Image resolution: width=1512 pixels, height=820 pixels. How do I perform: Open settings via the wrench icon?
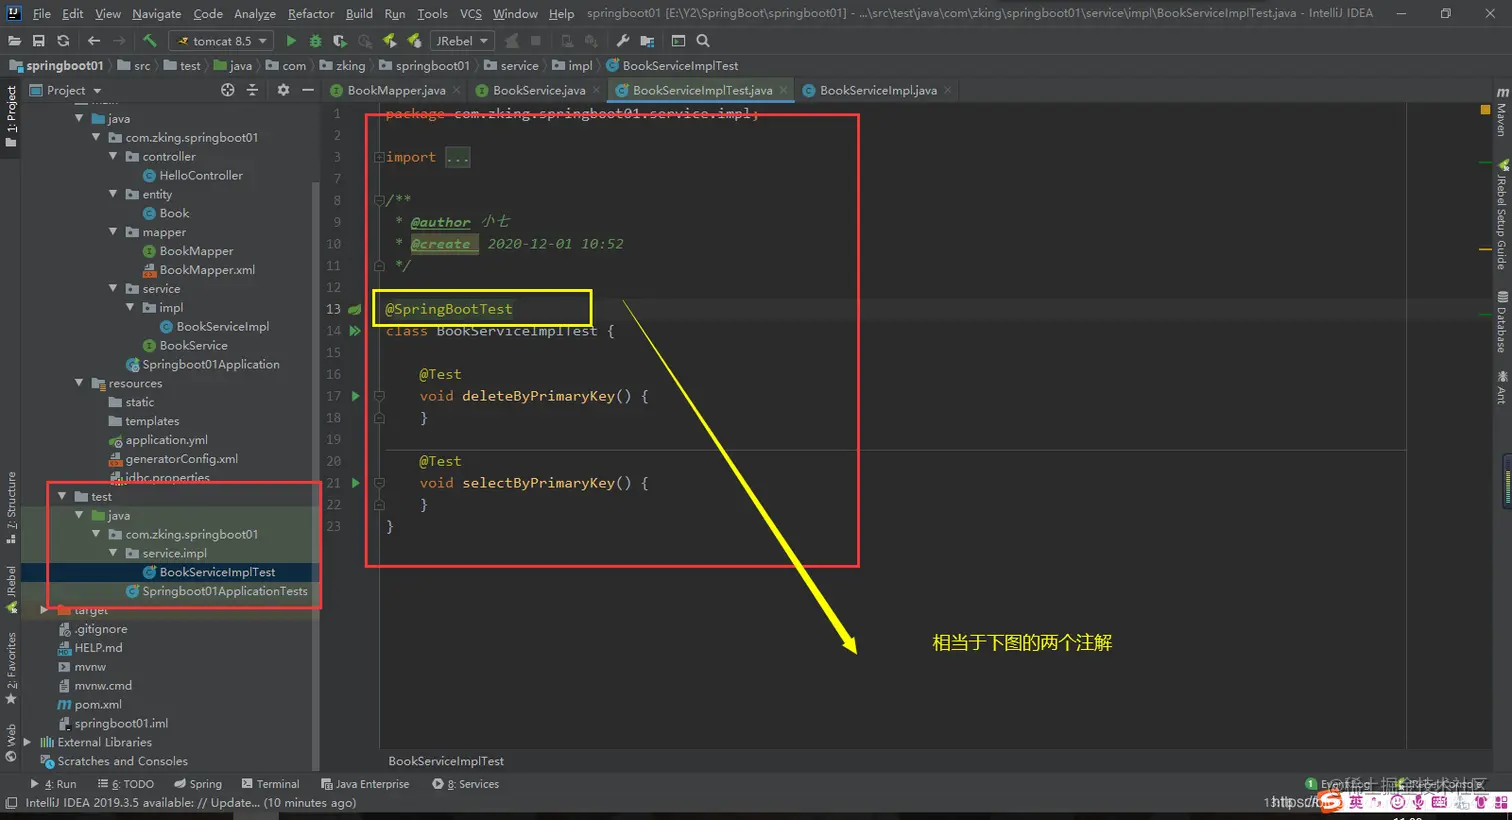coord(622,41)
